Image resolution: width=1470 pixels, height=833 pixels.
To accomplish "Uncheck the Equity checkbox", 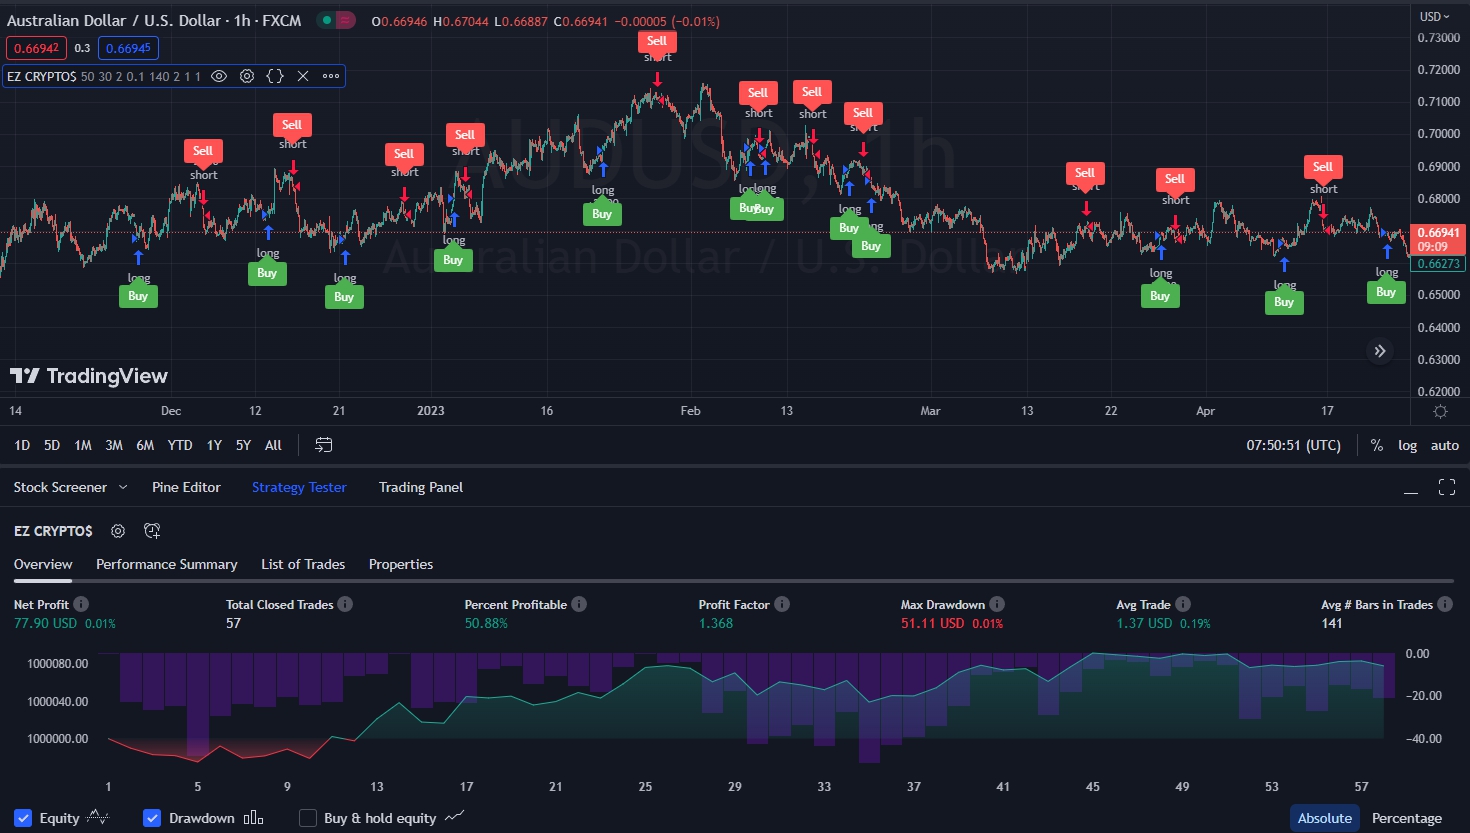I will pos(23,818).
